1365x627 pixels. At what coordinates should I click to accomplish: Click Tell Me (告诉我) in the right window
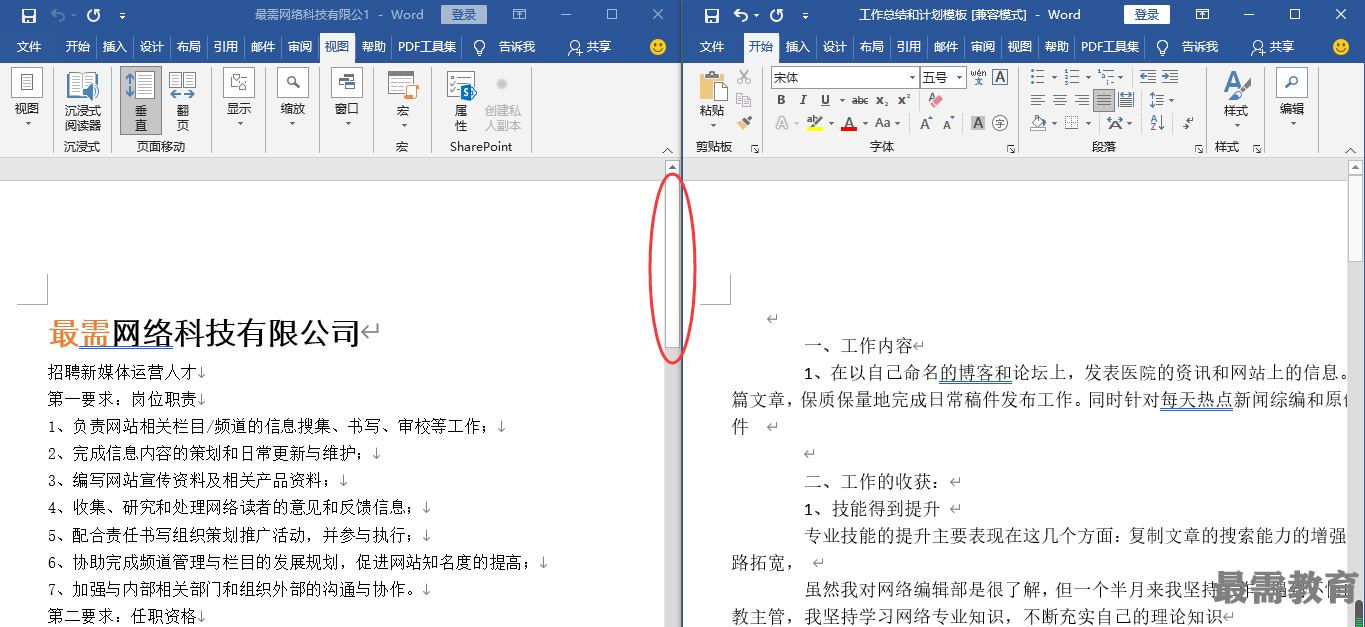click(x=1188, y=47)
